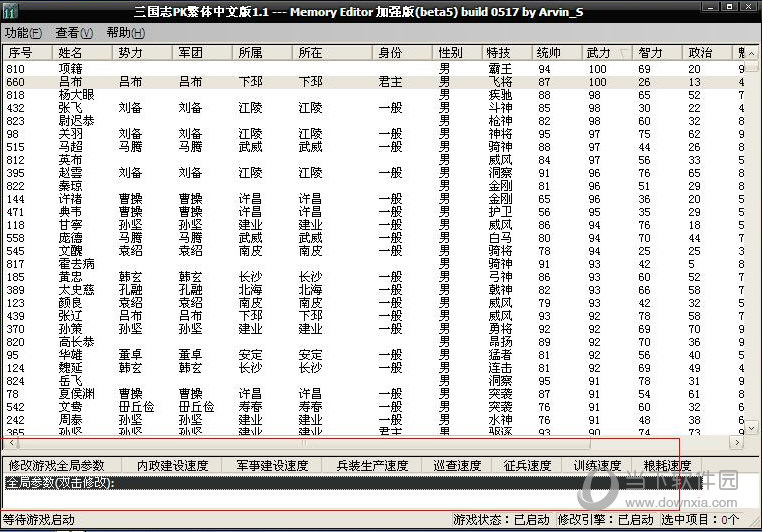This screenshot has width=762, height=532.
Task: Sort by 序号 column header
Action: click(28, 52)
